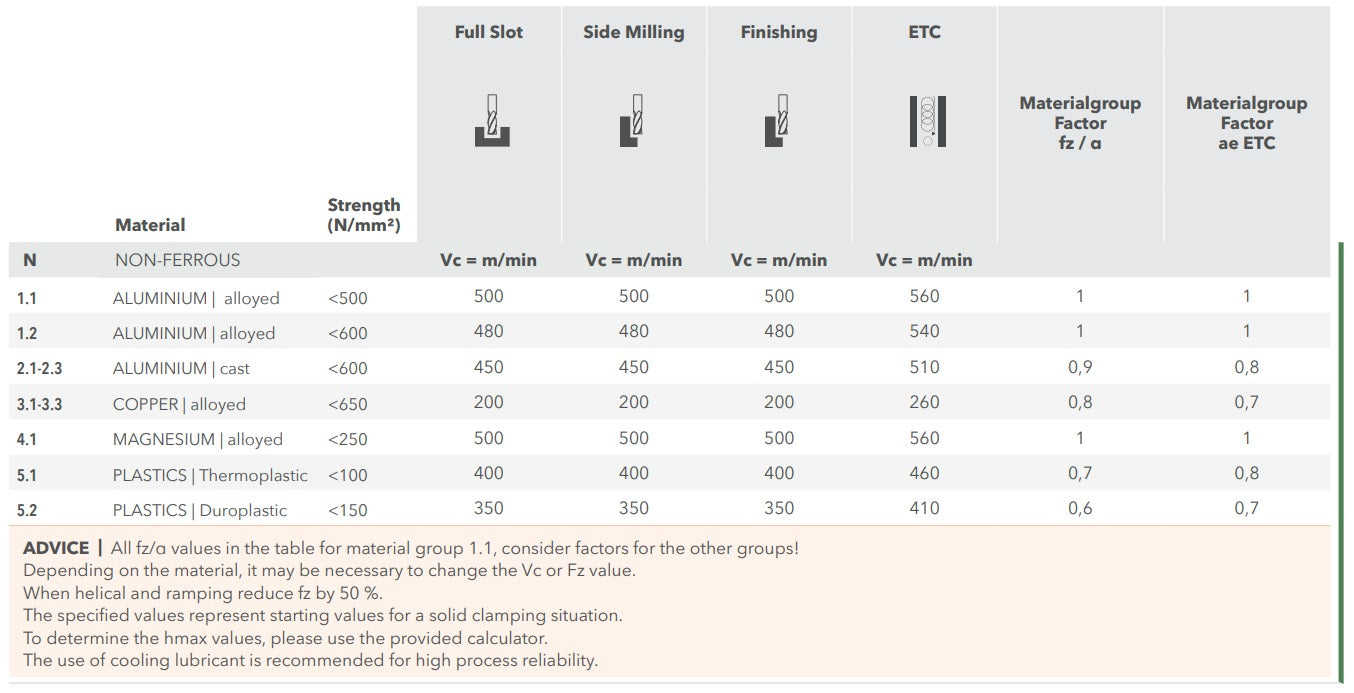The height and width of the screenshot is (693, 1354).
Task: Select the Finishing column header
Action: (x=779, y=32)
